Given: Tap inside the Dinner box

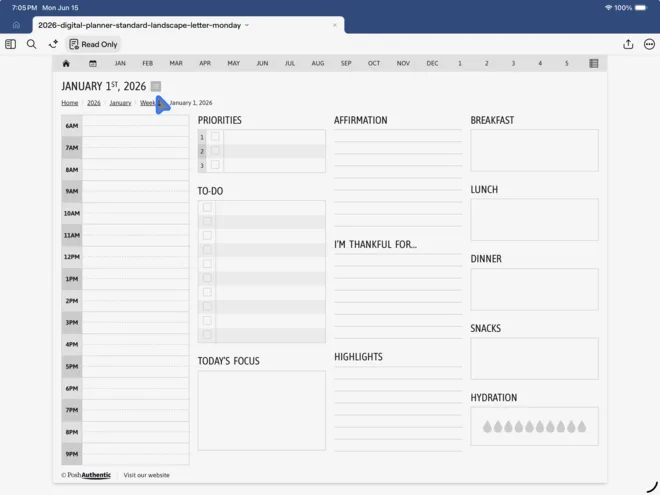Looking at the screenshot, I should [534, 289].
